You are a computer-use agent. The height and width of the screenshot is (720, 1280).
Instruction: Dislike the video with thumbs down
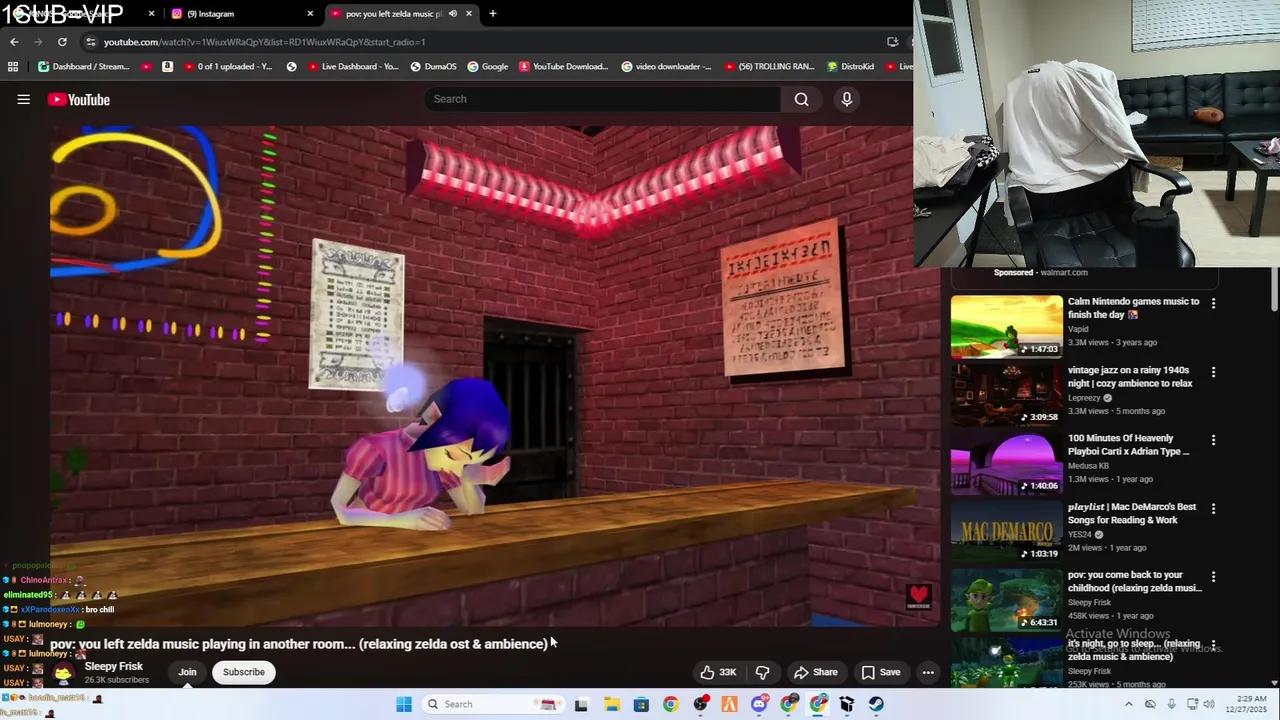point(763,672)
